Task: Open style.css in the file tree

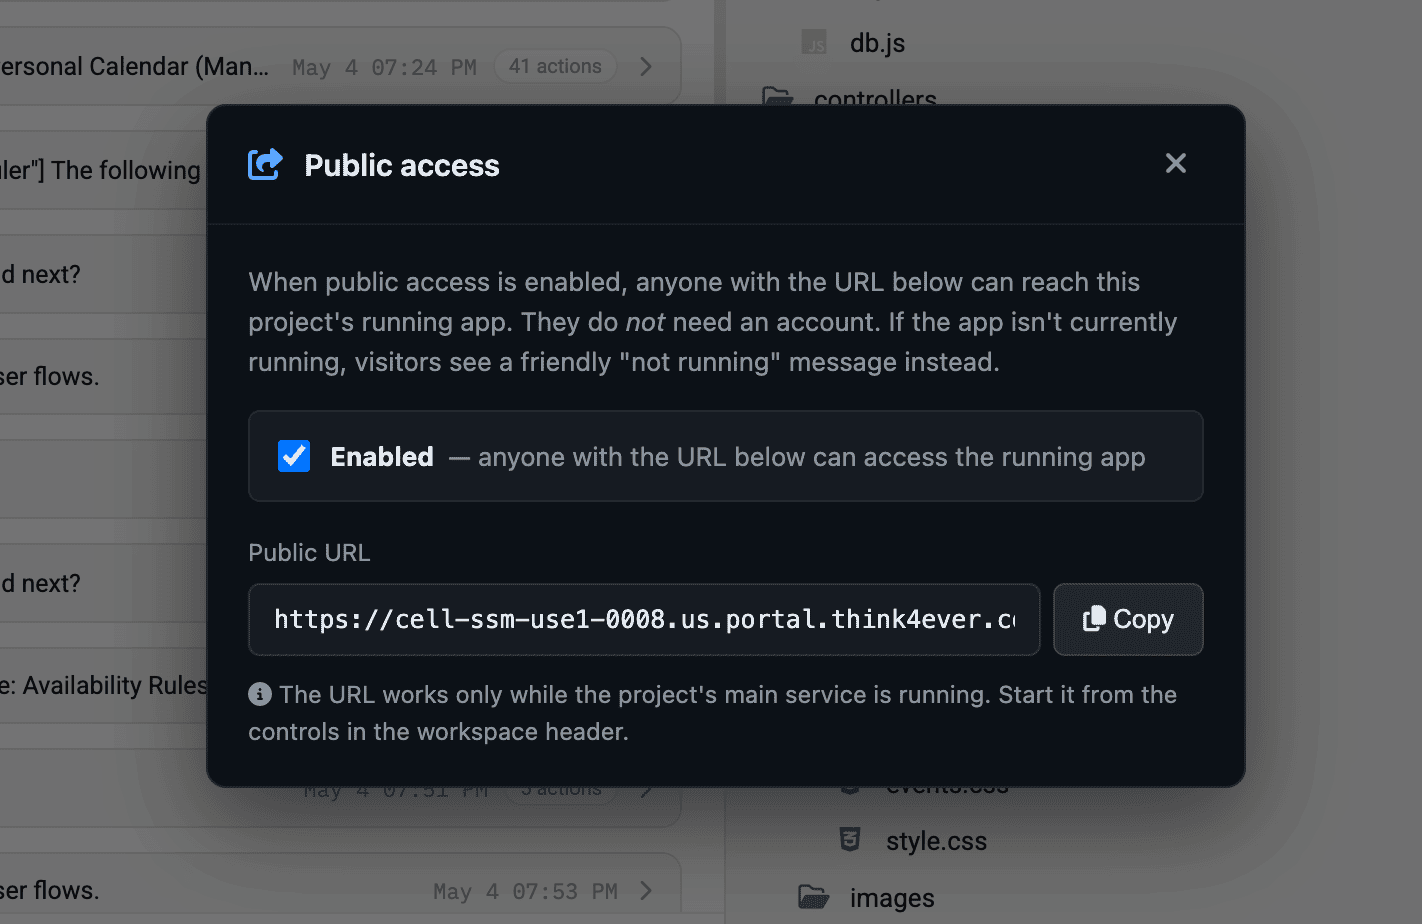Action: coord(936,841)
